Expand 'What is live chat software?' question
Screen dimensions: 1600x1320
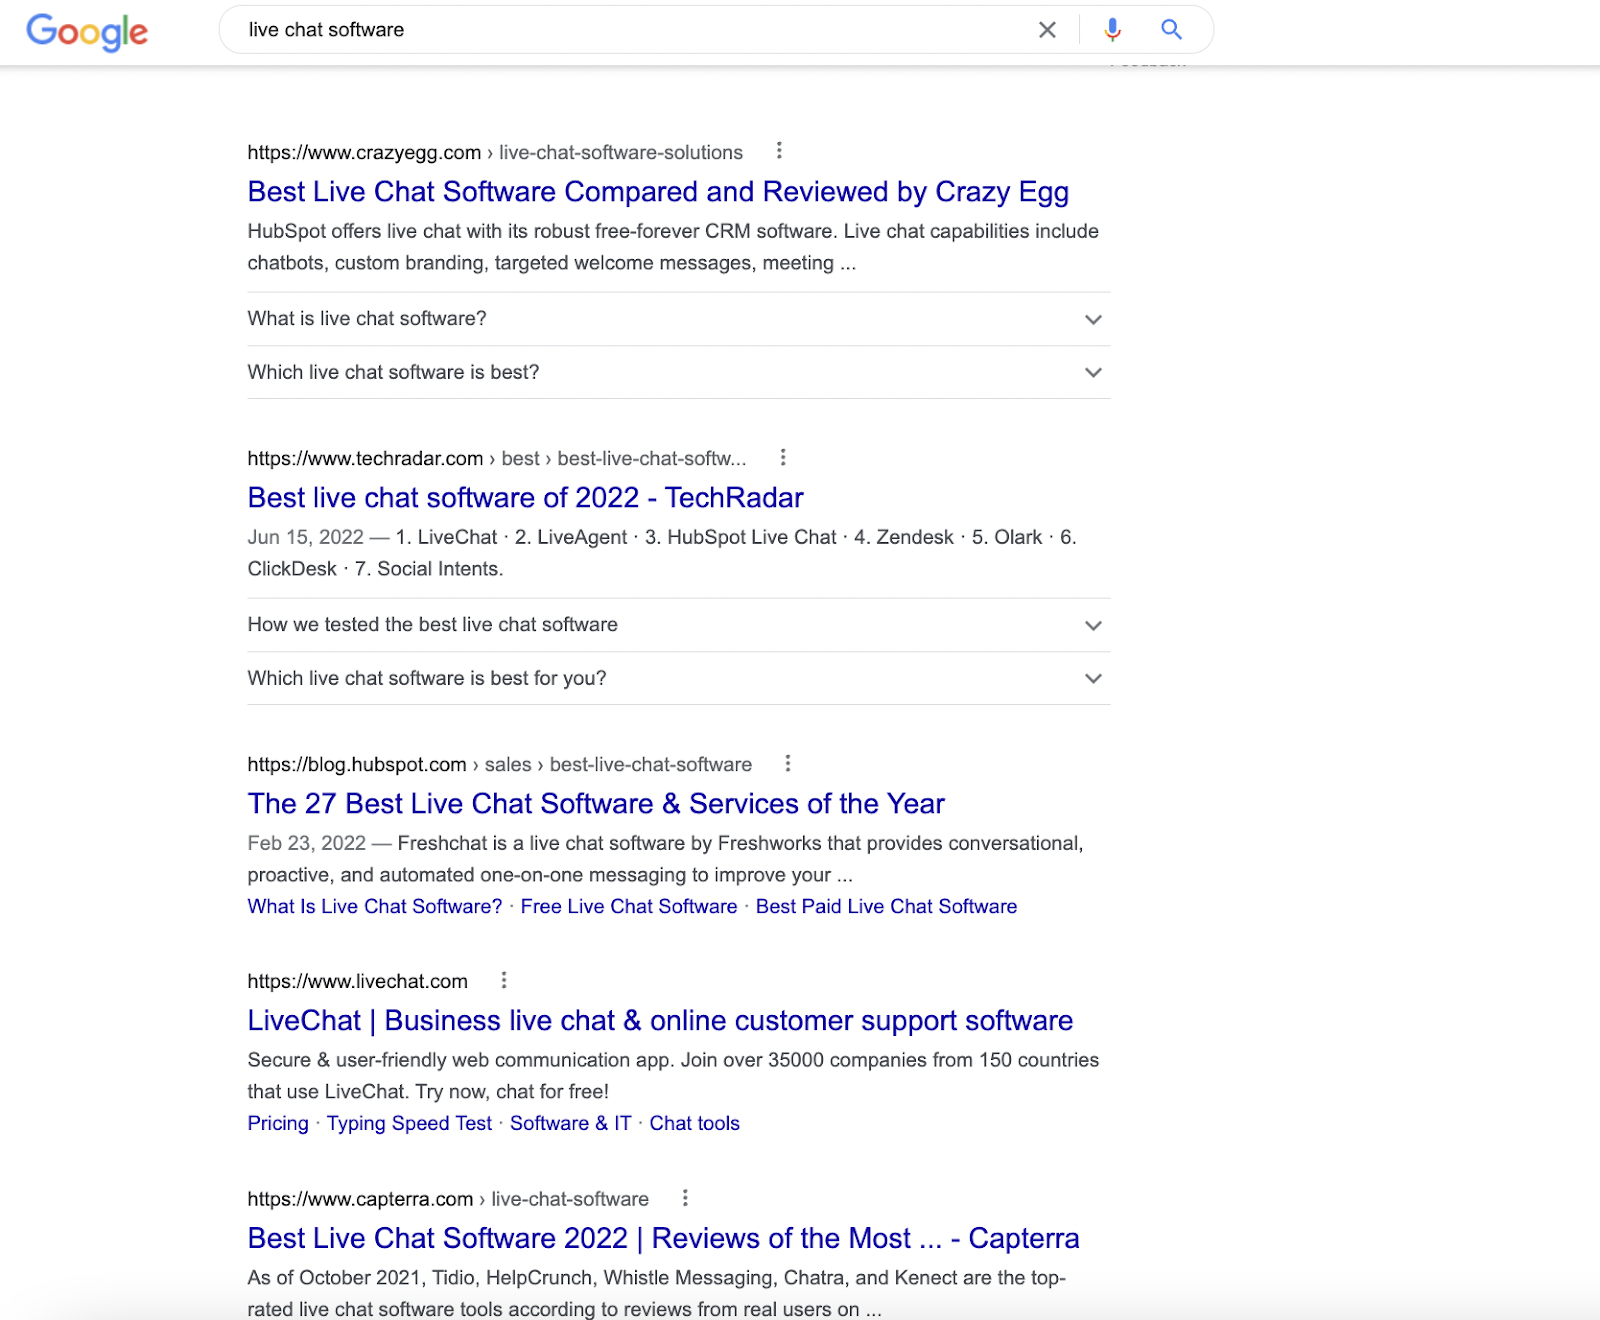coord(679,319)
